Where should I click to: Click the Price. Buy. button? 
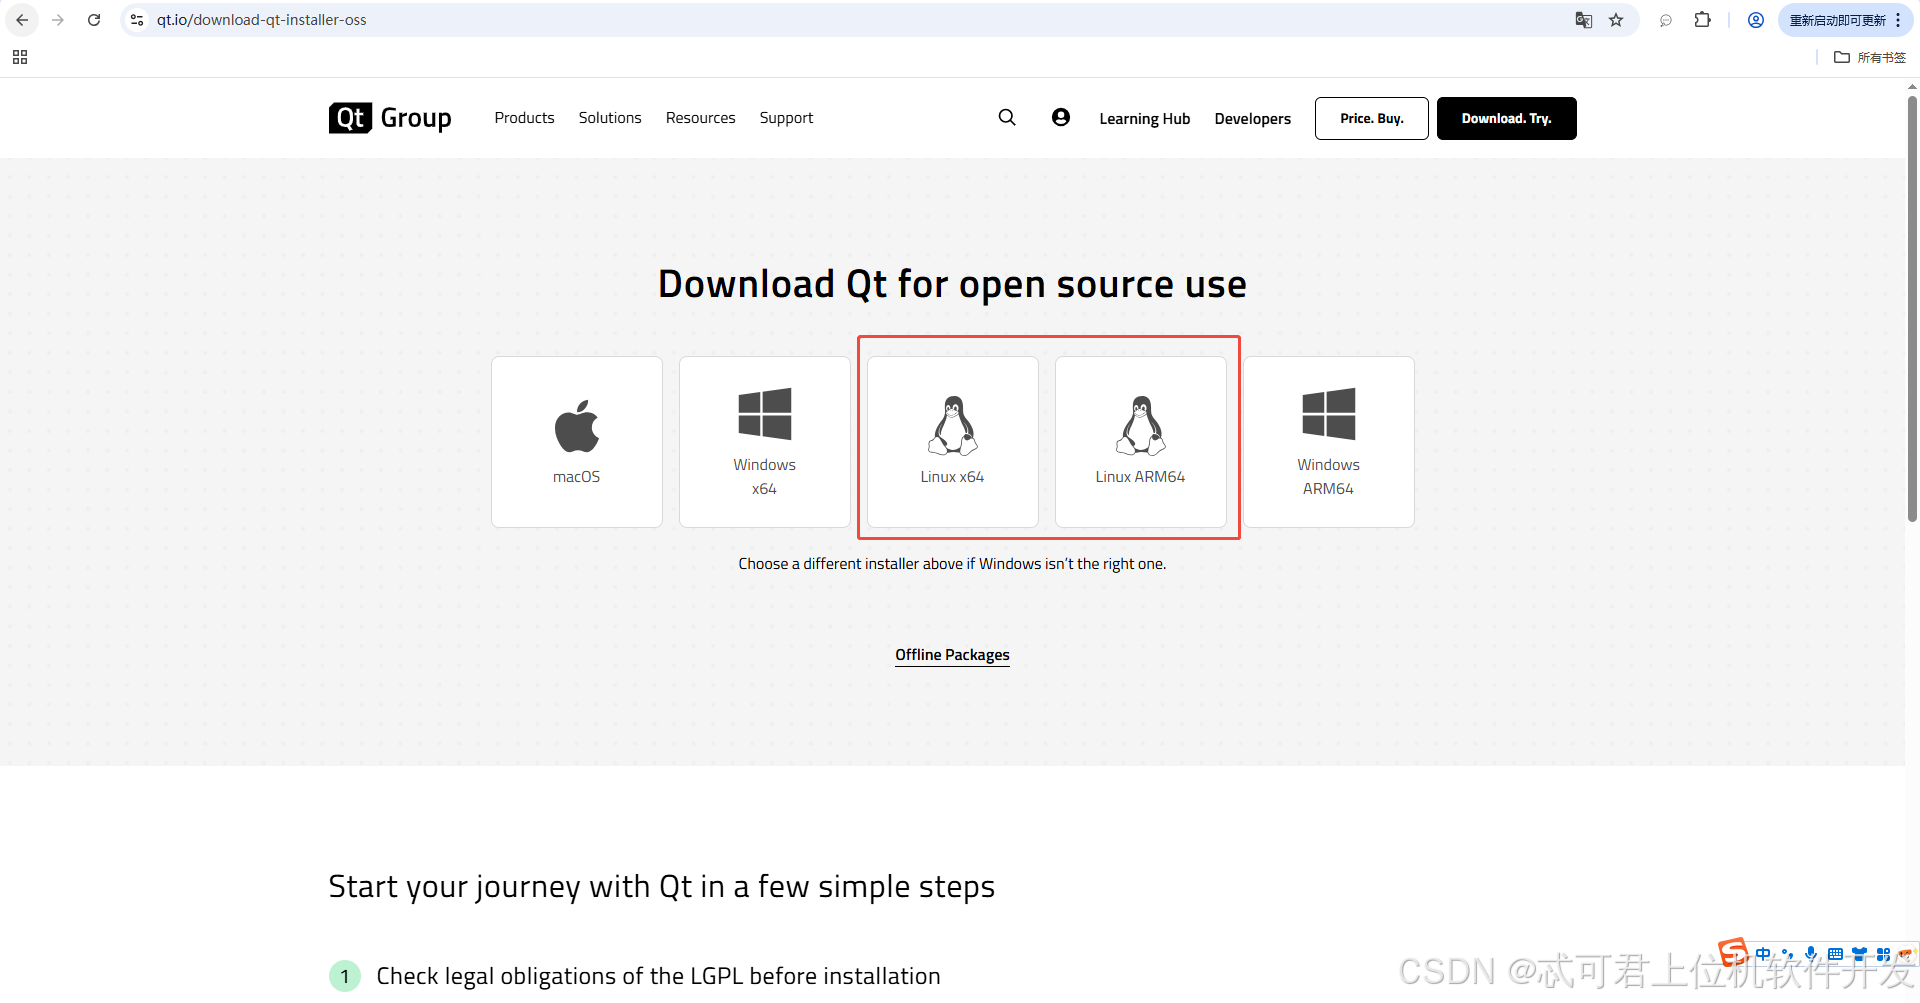coord(1372,118)
